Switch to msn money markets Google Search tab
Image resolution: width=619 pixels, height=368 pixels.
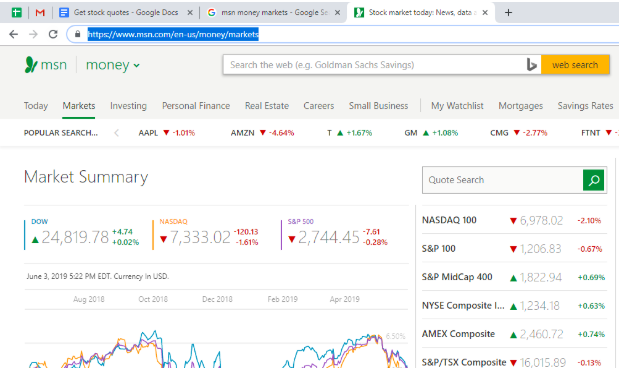tap(273, 13)
